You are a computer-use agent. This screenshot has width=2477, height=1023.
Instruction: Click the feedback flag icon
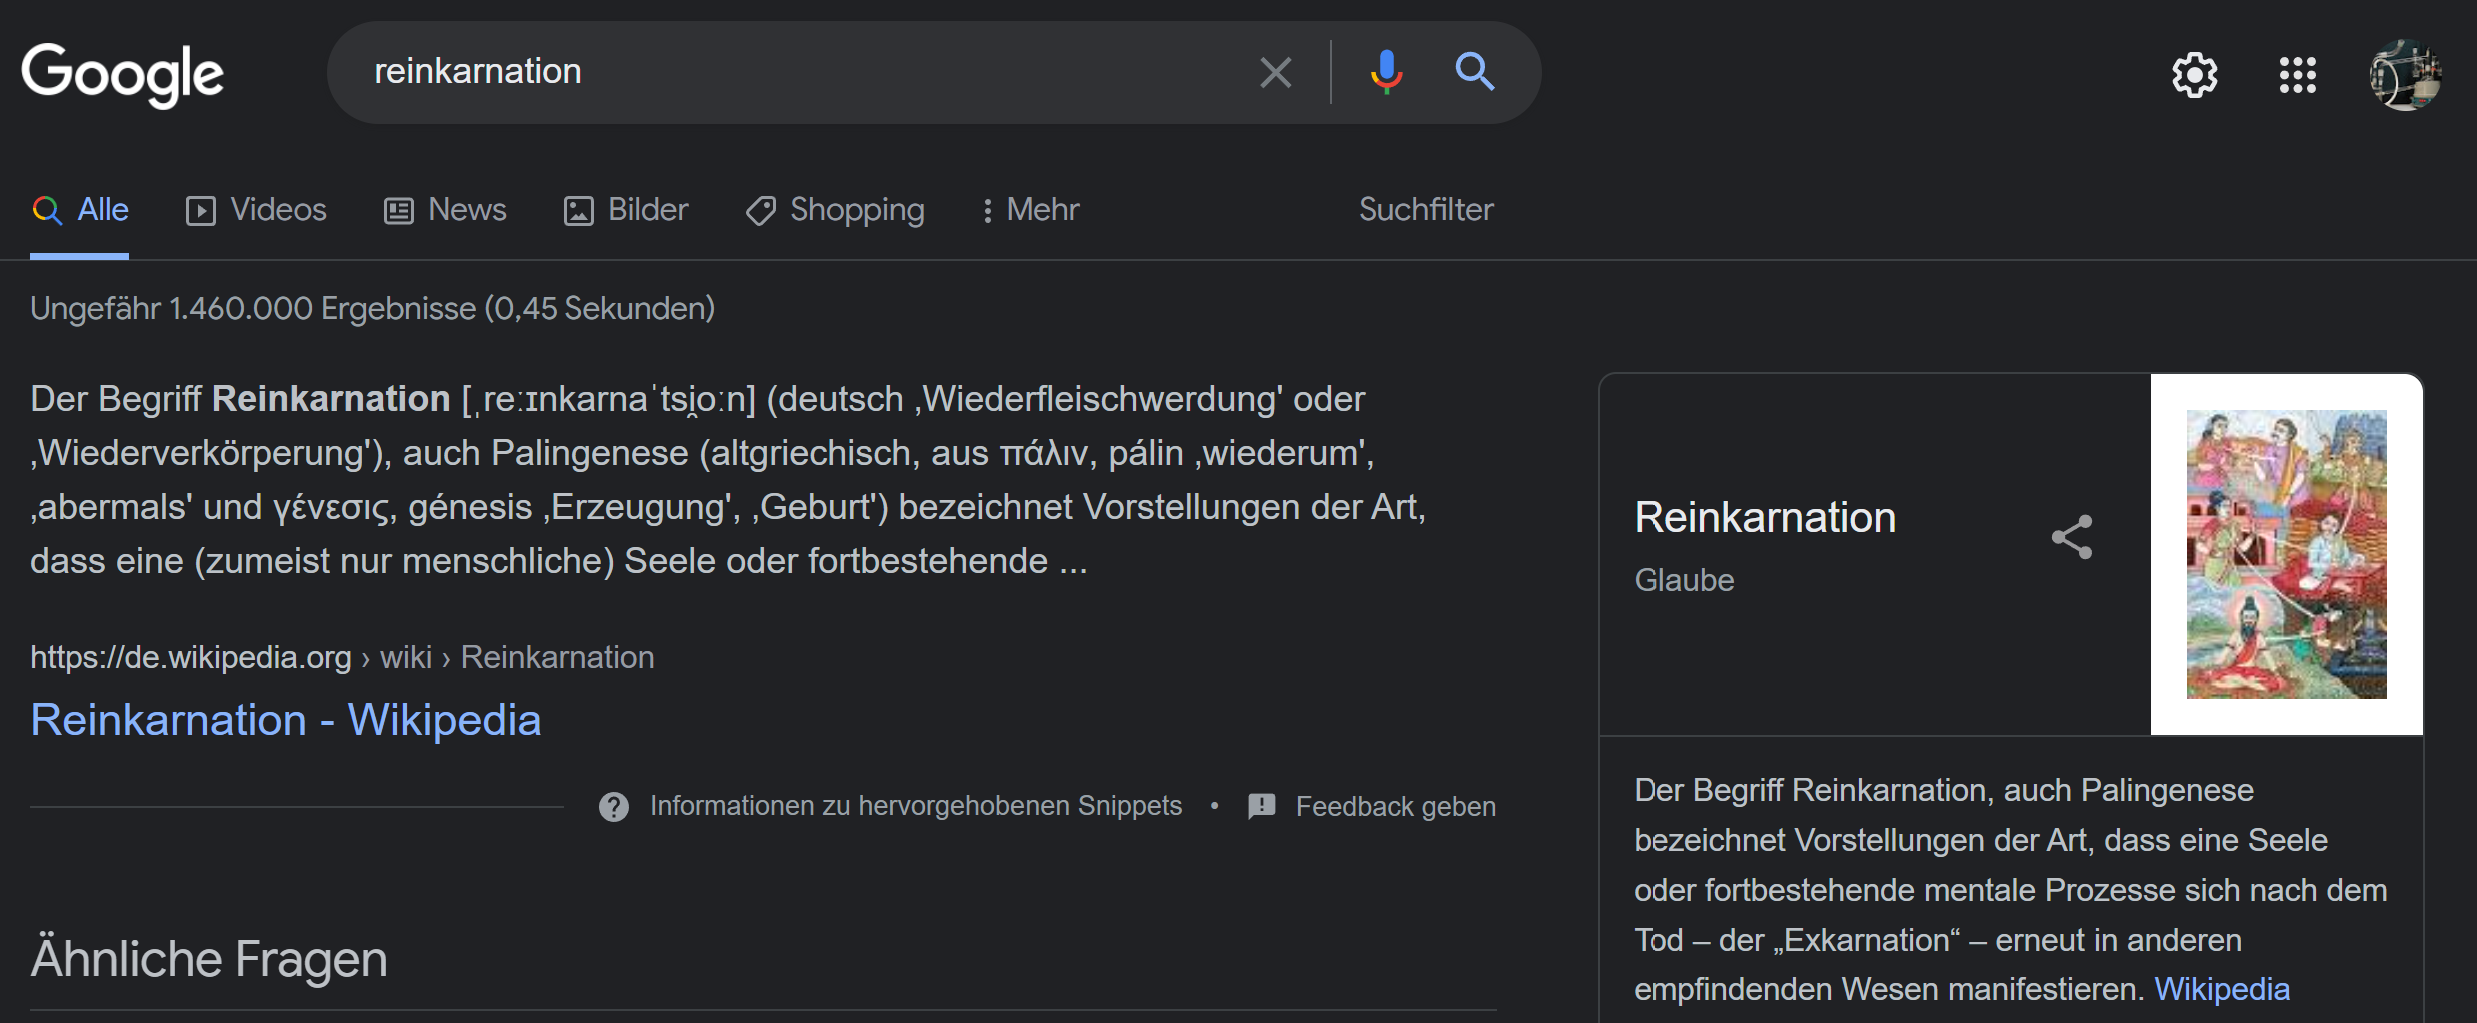1262,806
